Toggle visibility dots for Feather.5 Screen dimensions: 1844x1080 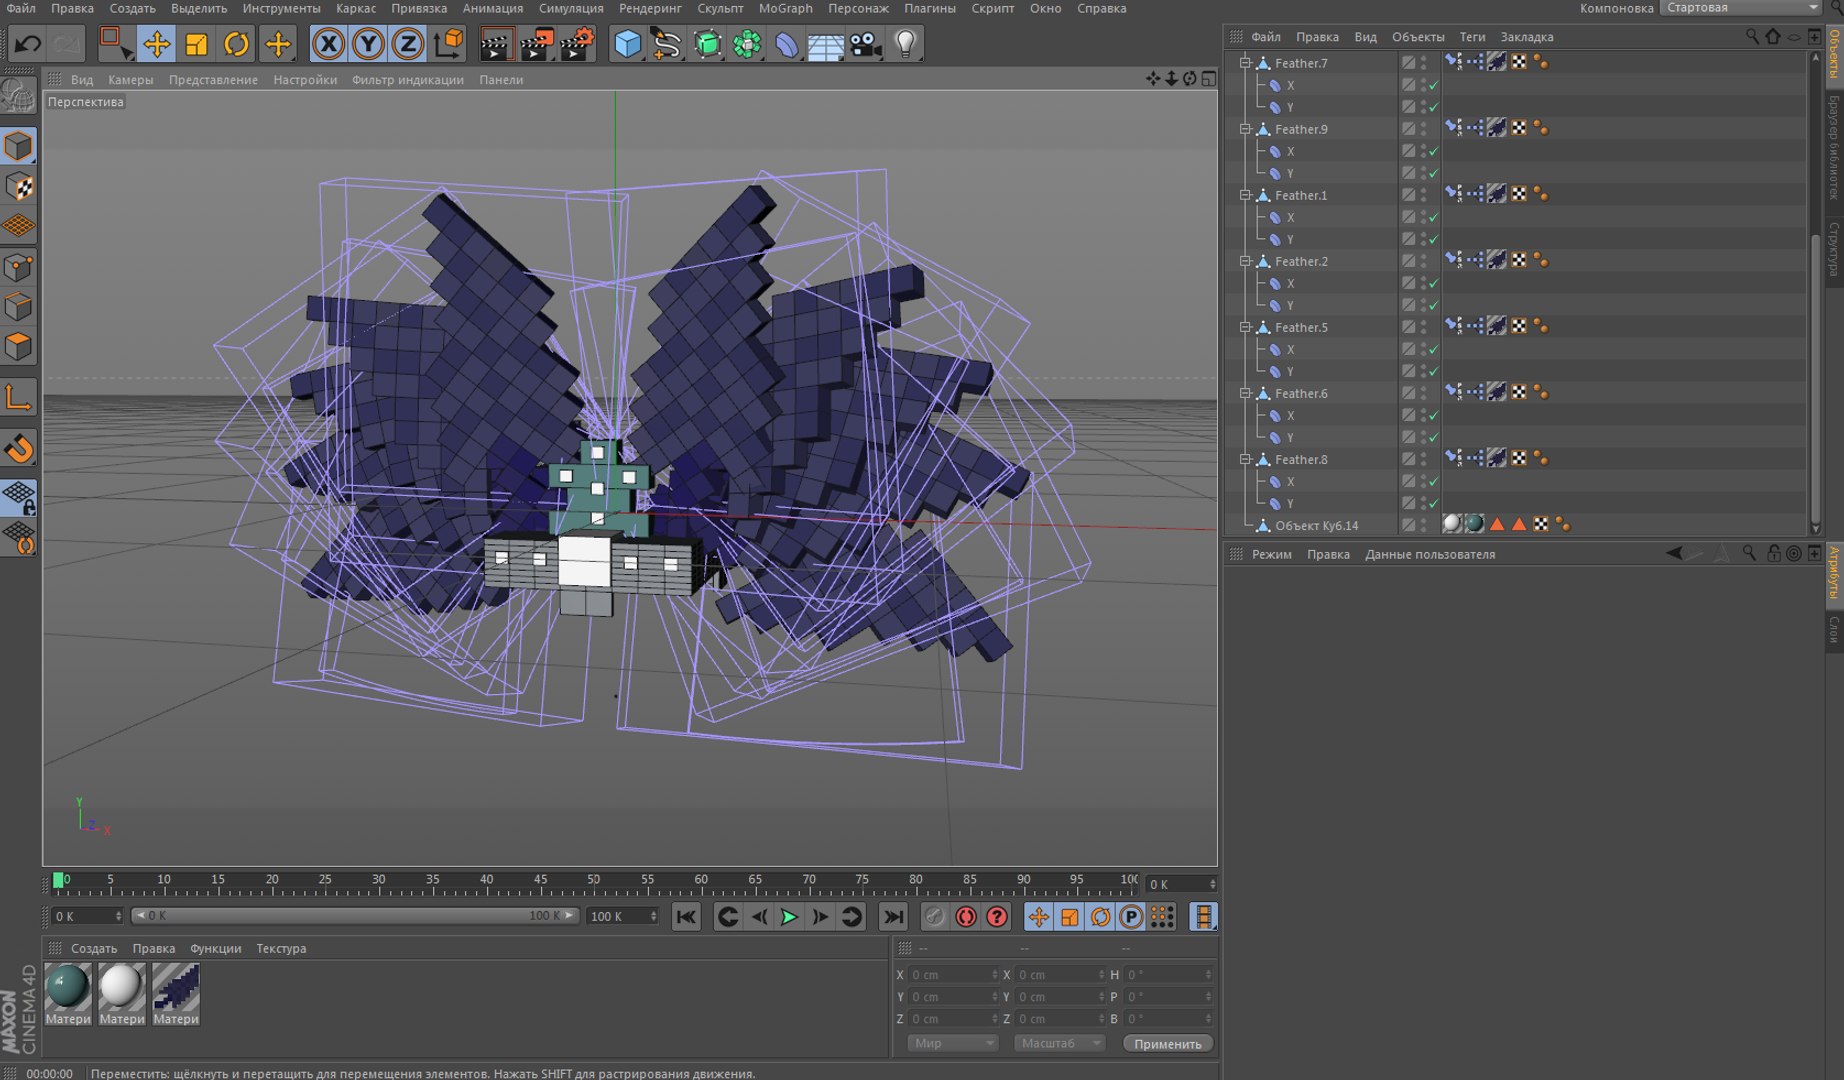(x=1423, y=327)
